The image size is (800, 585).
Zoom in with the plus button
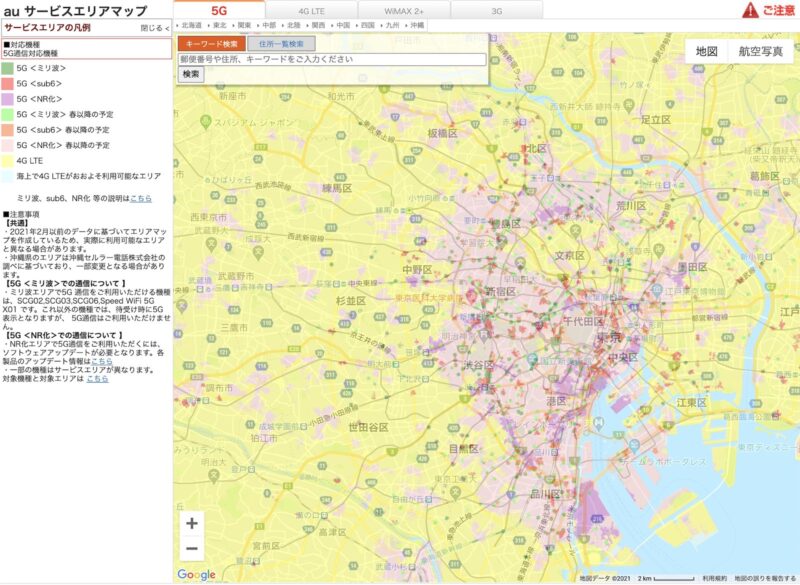click(x=192, y=523)
